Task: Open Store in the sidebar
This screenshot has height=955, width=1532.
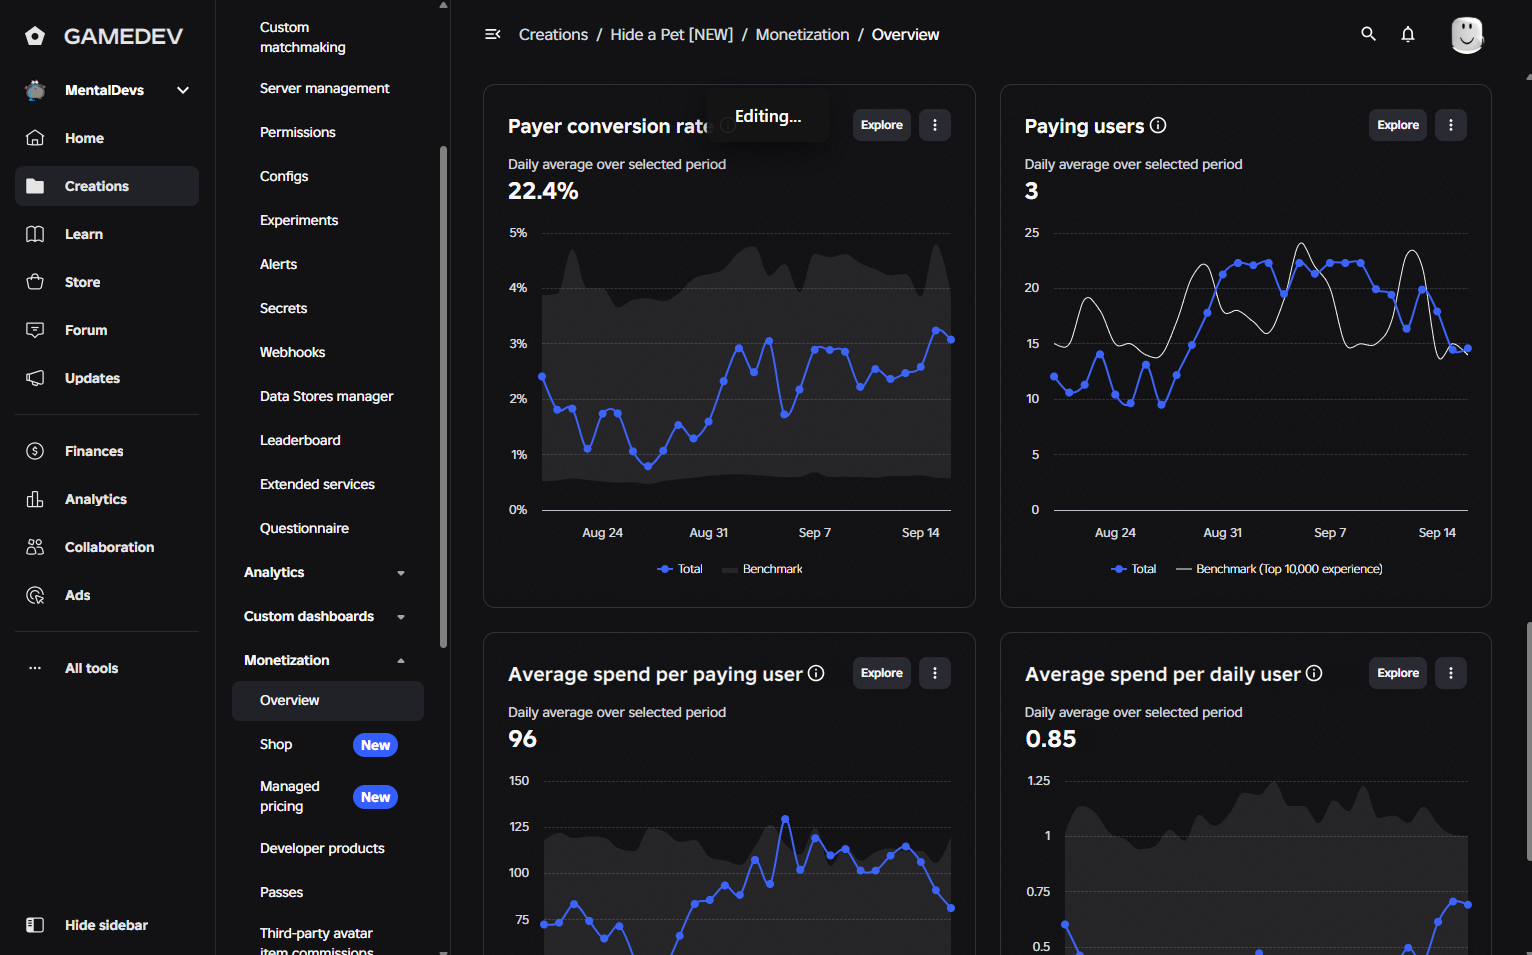Action: click(107, 282)
